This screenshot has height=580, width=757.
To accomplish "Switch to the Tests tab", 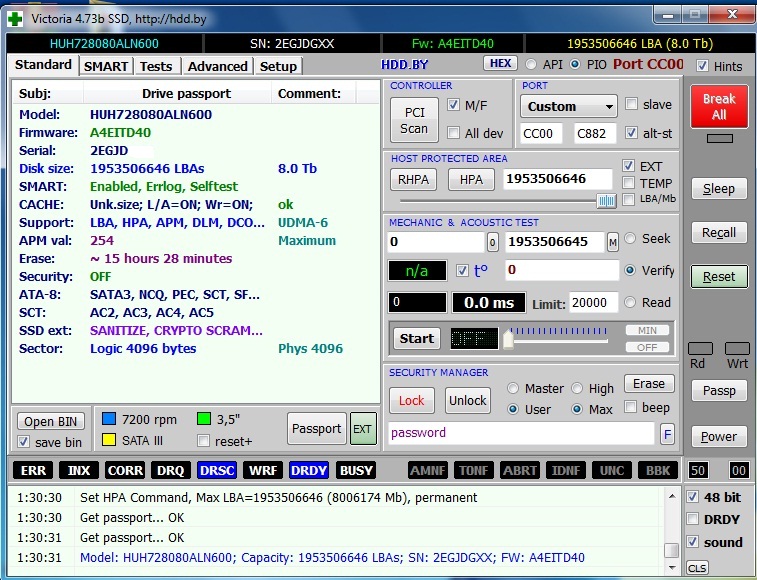I will tap(156, 66).
